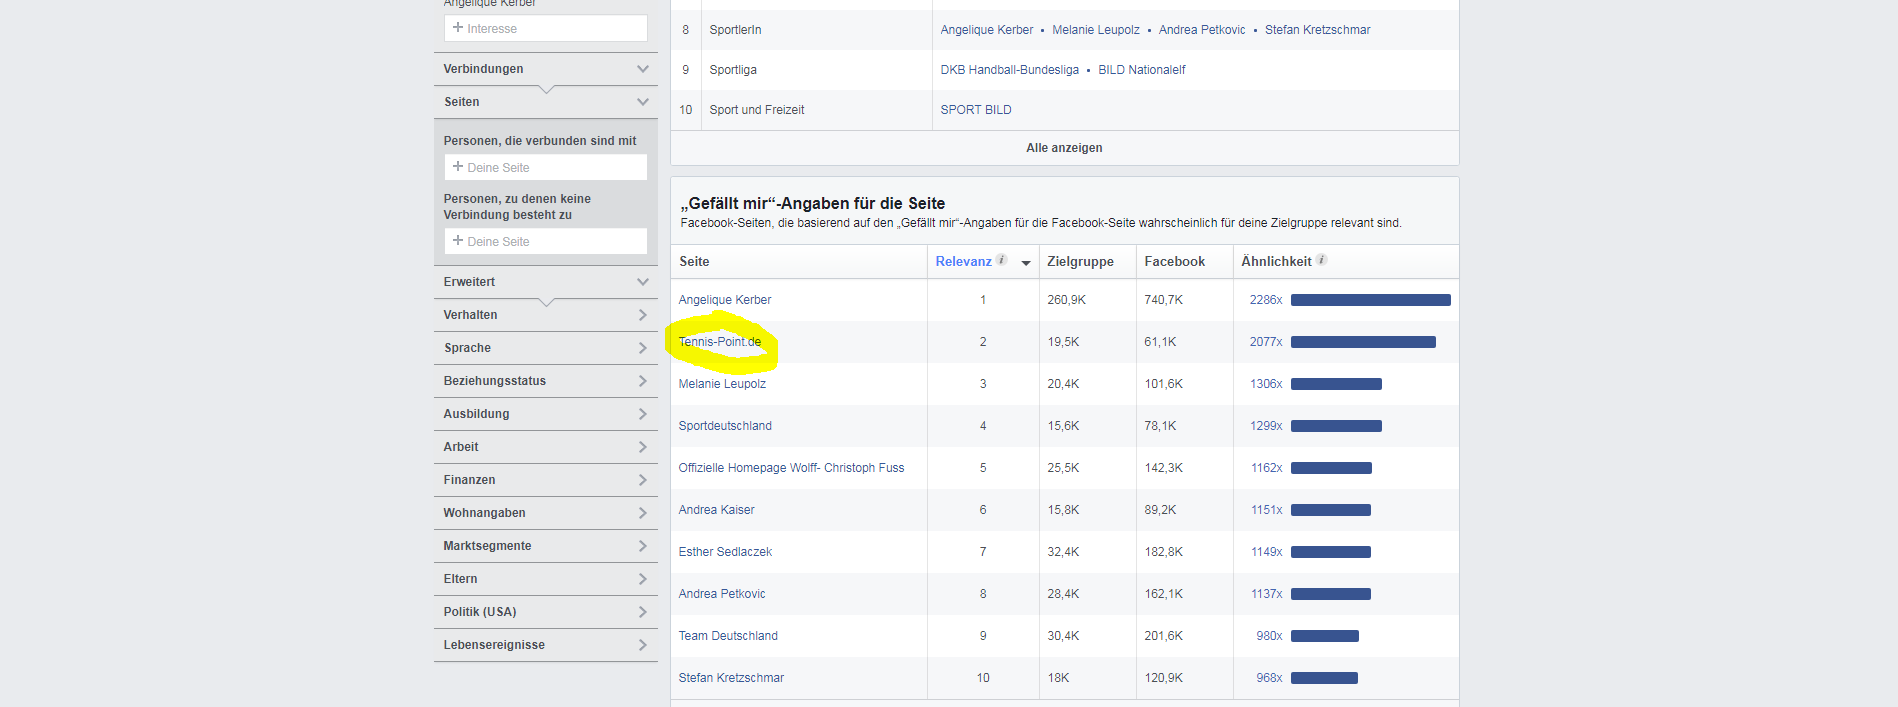
Task: Expand the Marktsegmente filter
Action: tap(546, 546)
